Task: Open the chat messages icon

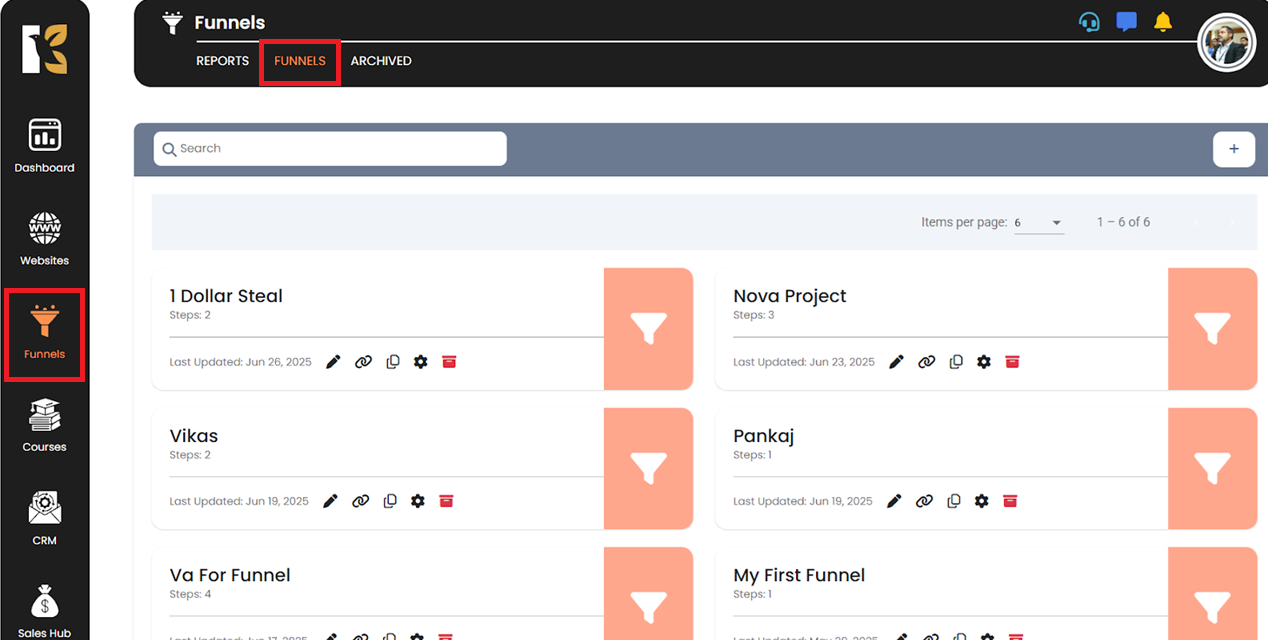Action: (1126, 22)
